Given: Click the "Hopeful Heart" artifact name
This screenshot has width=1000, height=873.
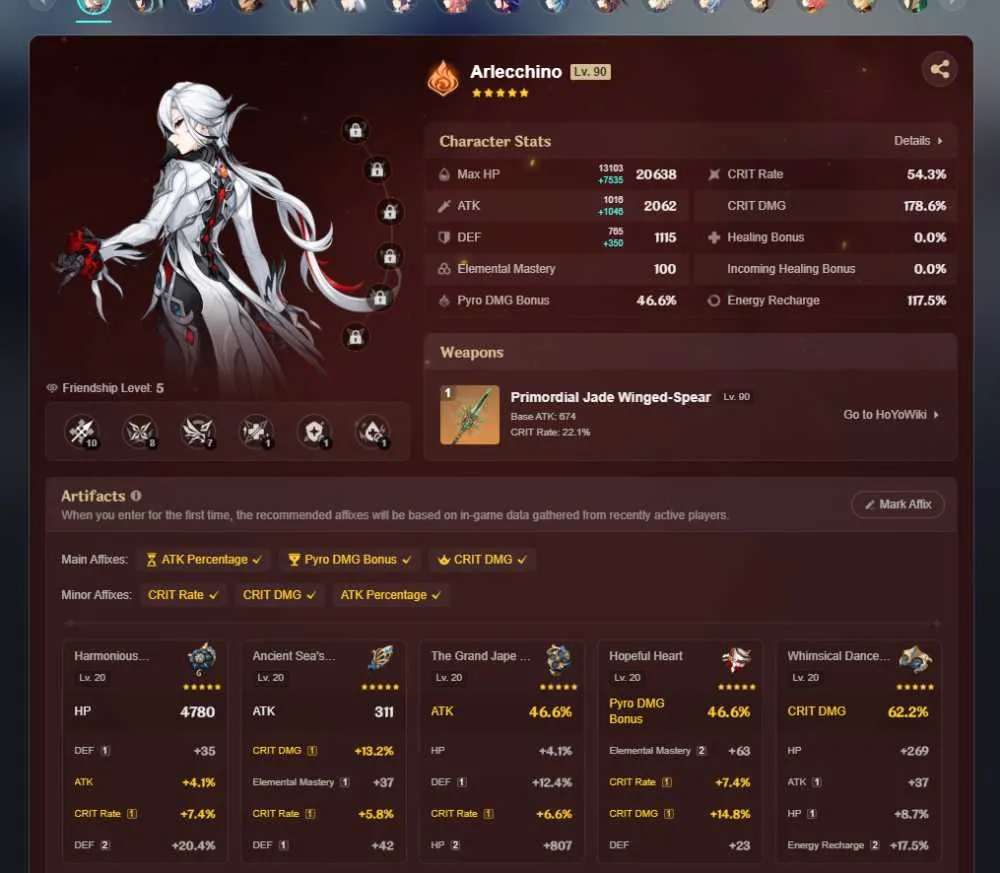Looking at the screenshot, I should click(x=645, y=656).
